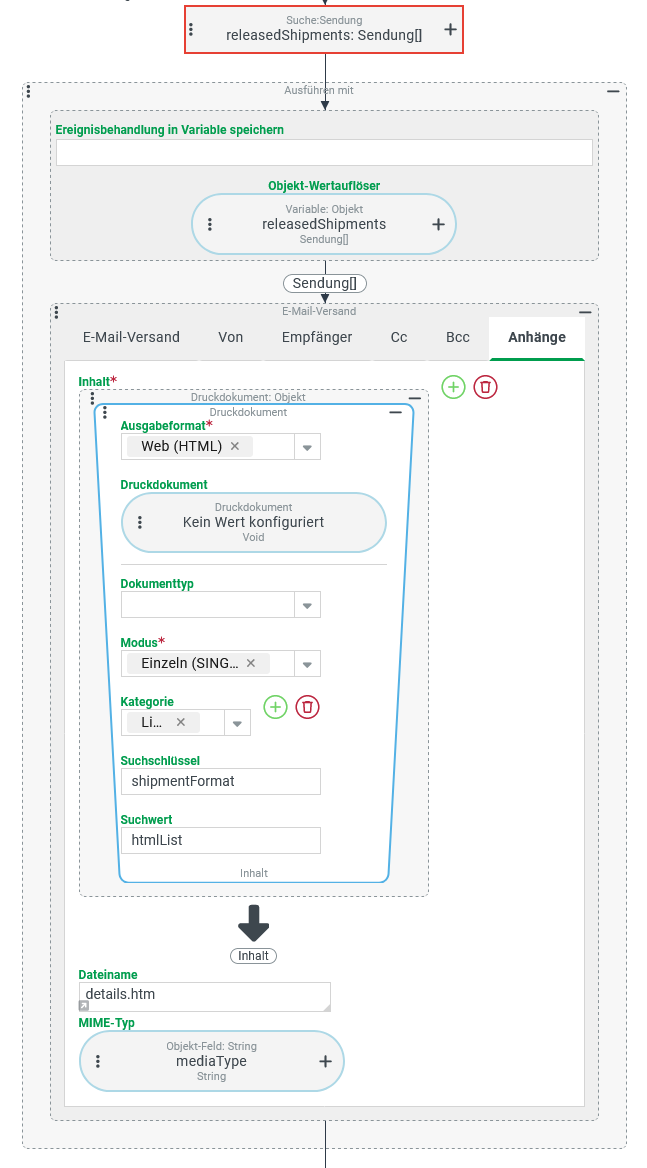This screenshot has height=1168, width=647.
Task: Expand the Modus dropdown list
Action: 307,664
